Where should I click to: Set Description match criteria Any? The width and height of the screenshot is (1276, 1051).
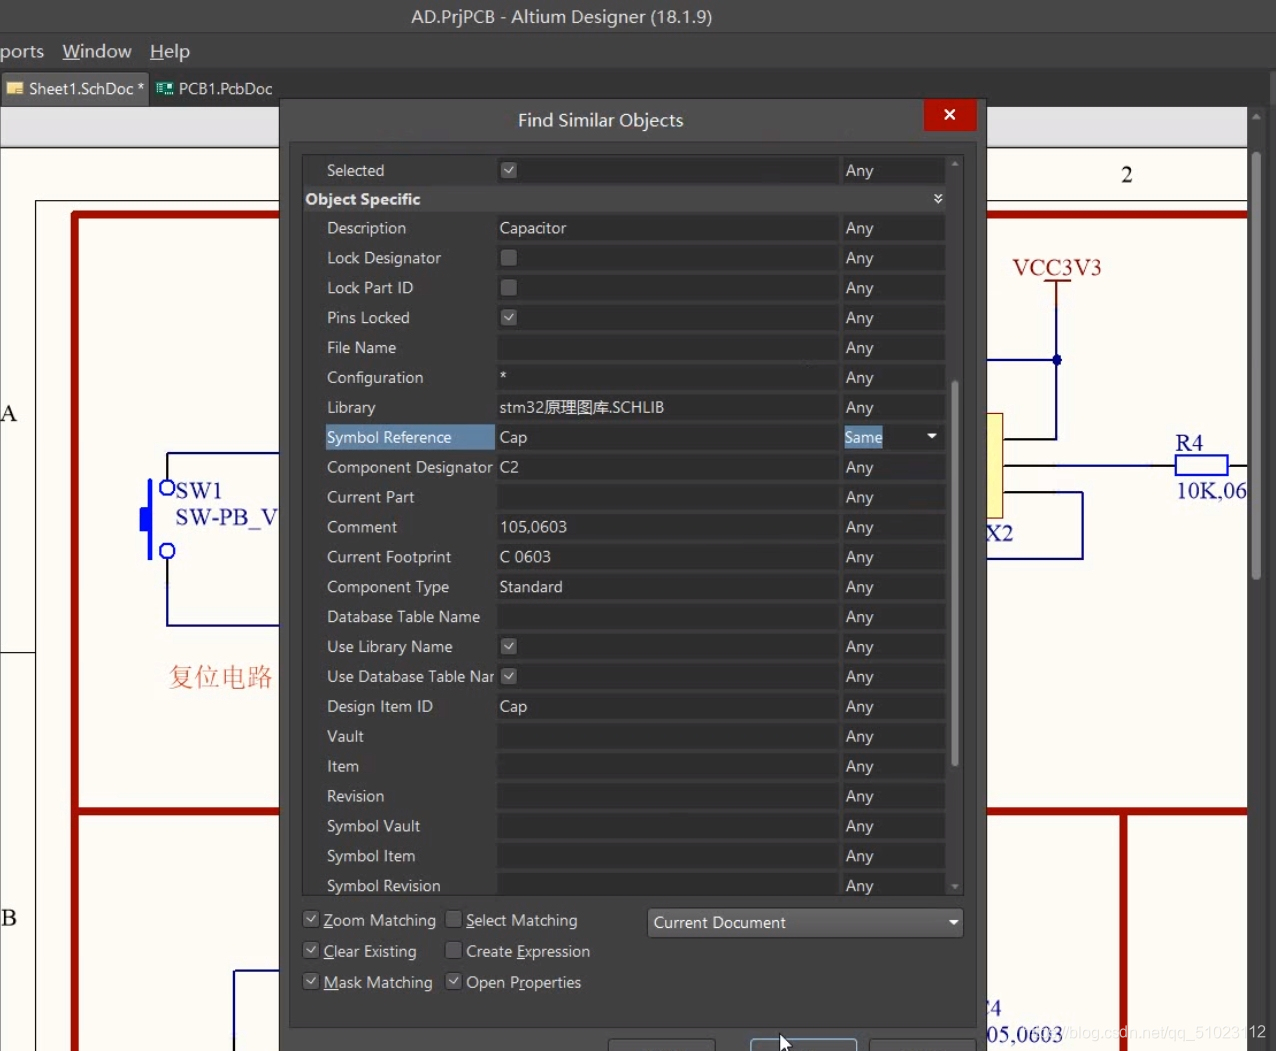[x=892, y=228]
